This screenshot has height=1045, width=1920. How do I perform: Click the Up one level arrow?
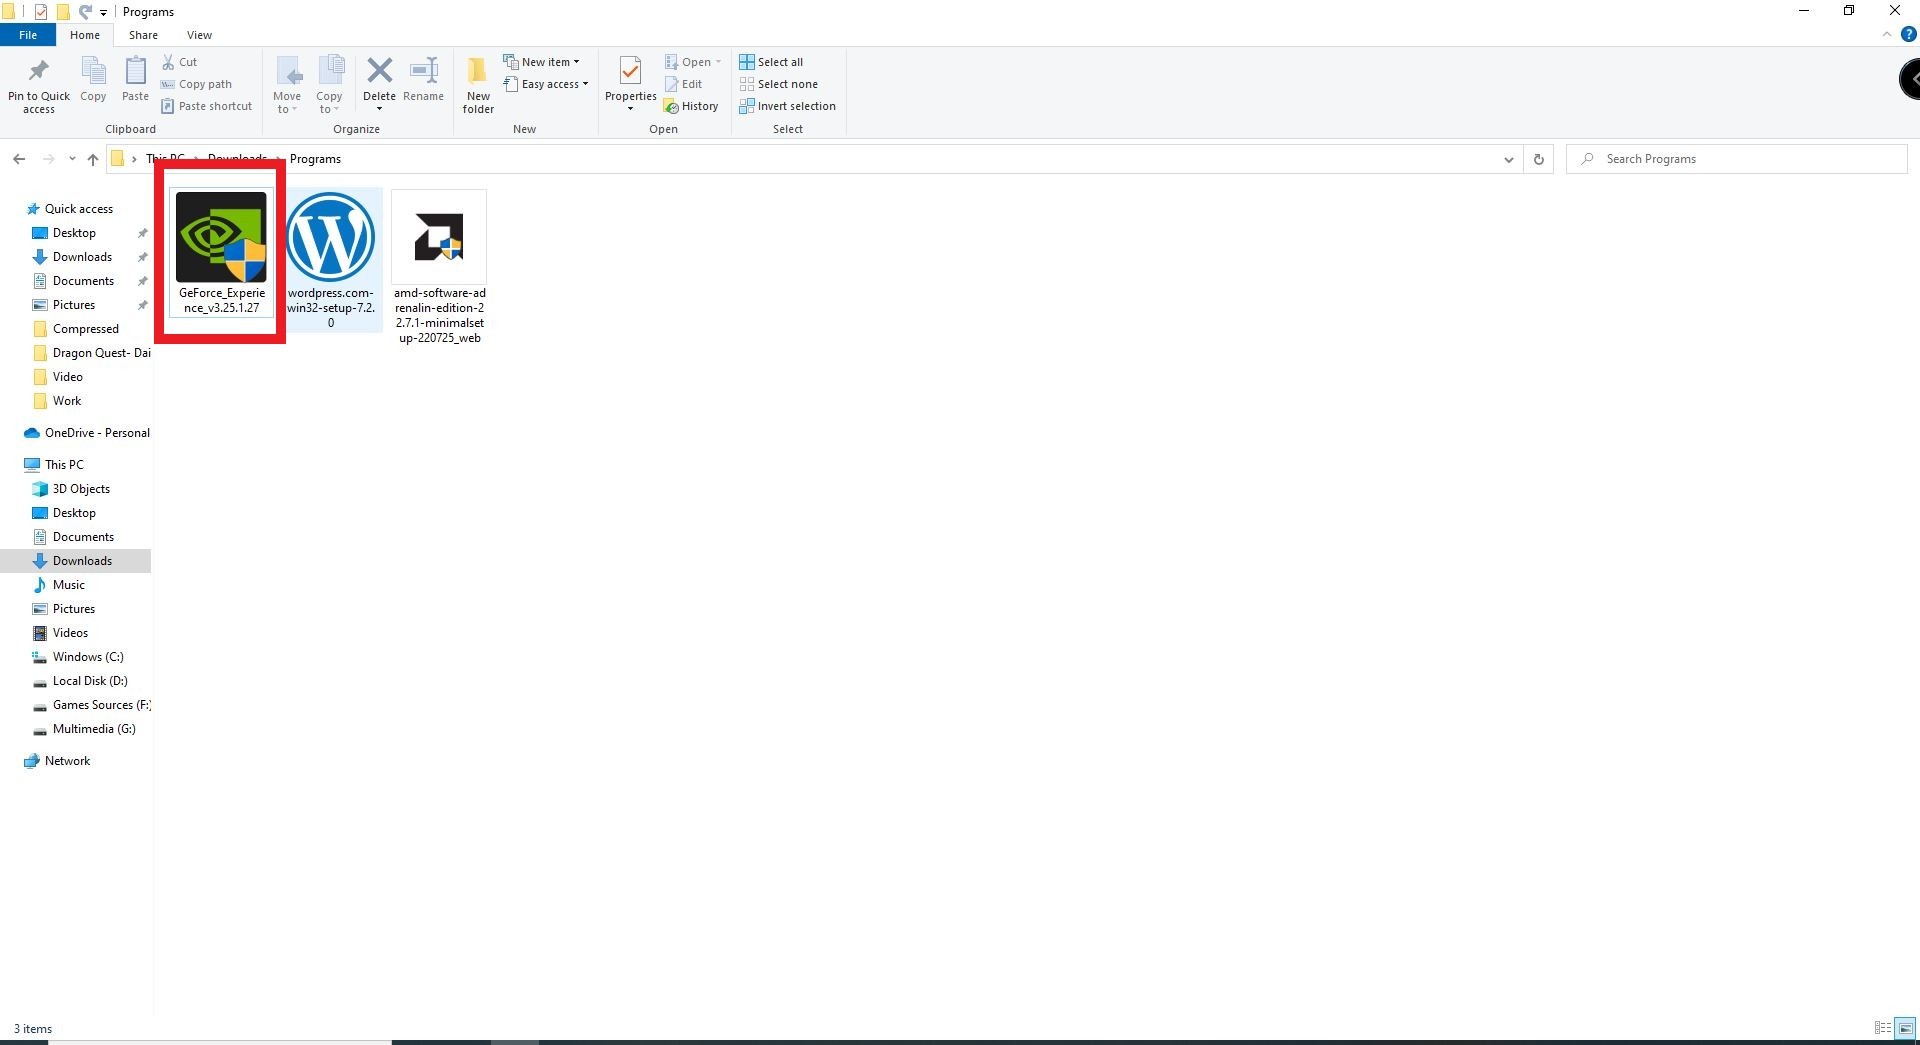coord(93,159)
